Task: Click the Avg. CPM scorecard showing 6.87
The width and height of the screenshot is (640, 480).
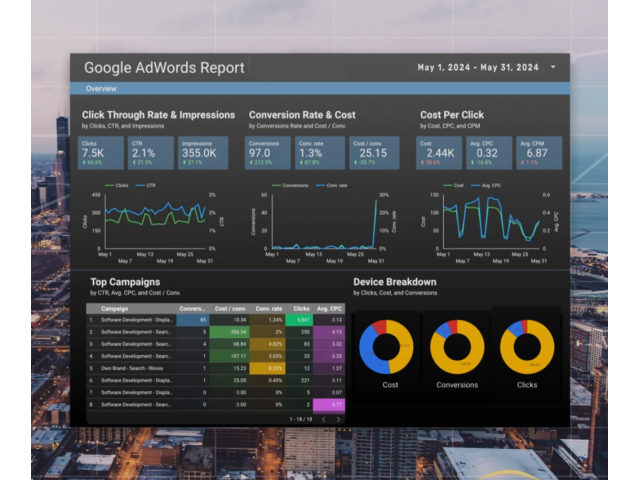Action: [539, 153]
